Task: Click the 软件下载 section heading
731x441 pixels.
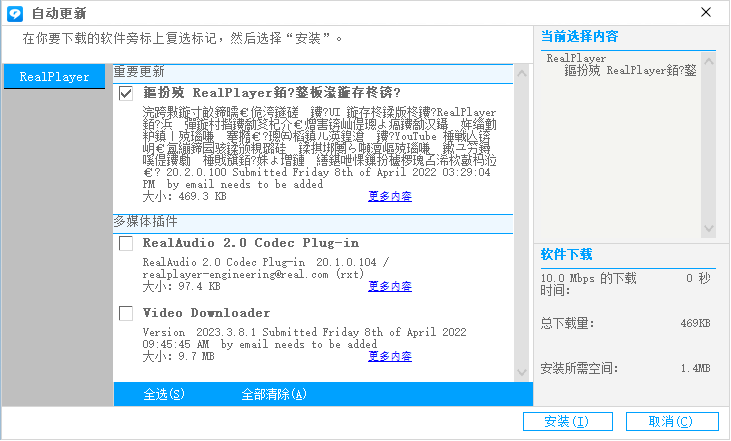Action: 566,255
